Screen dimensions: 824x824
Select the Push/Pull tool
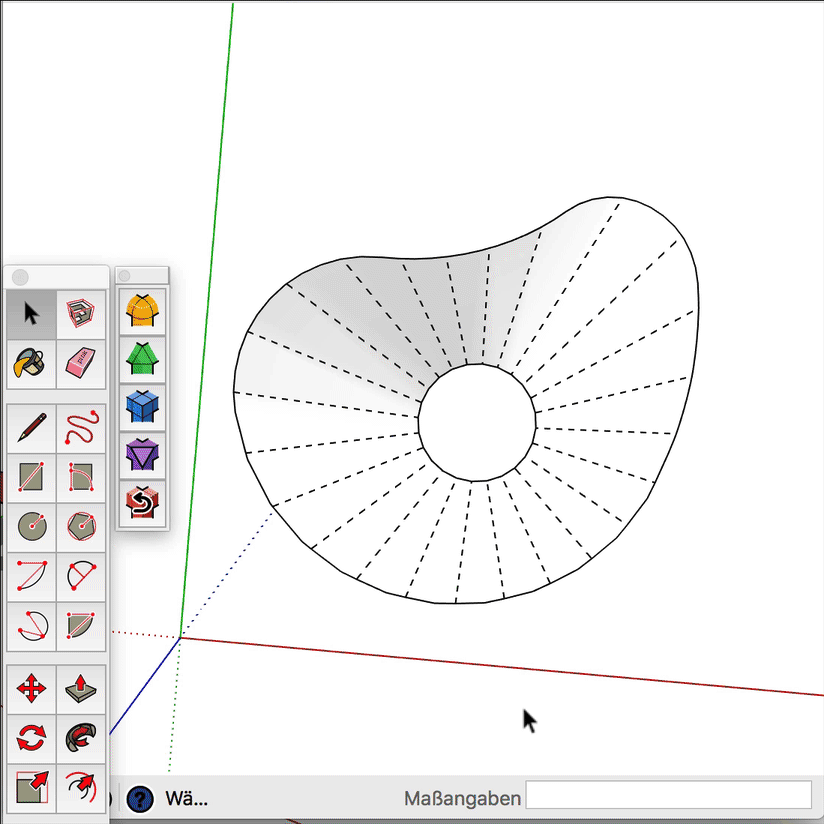81,689
